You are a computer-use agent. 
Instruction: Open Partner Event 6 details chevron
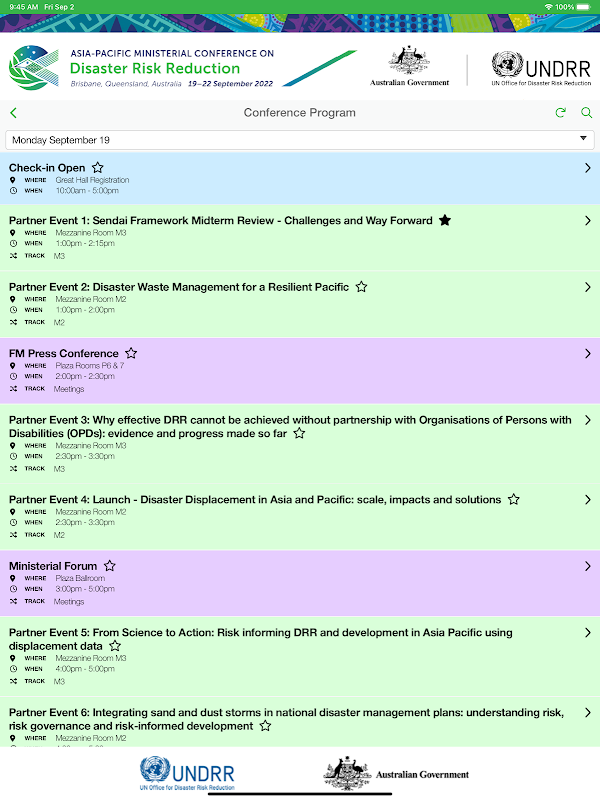587,712
